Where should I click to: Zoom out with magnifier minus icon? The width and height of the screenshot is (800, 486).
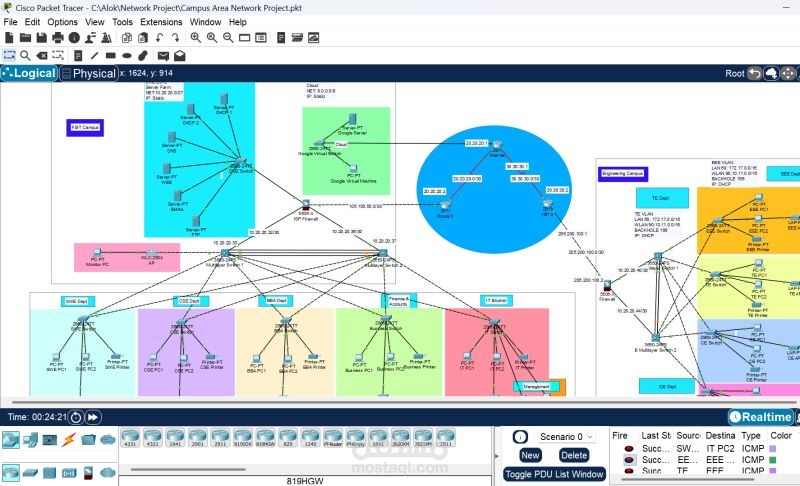(228, 38)
